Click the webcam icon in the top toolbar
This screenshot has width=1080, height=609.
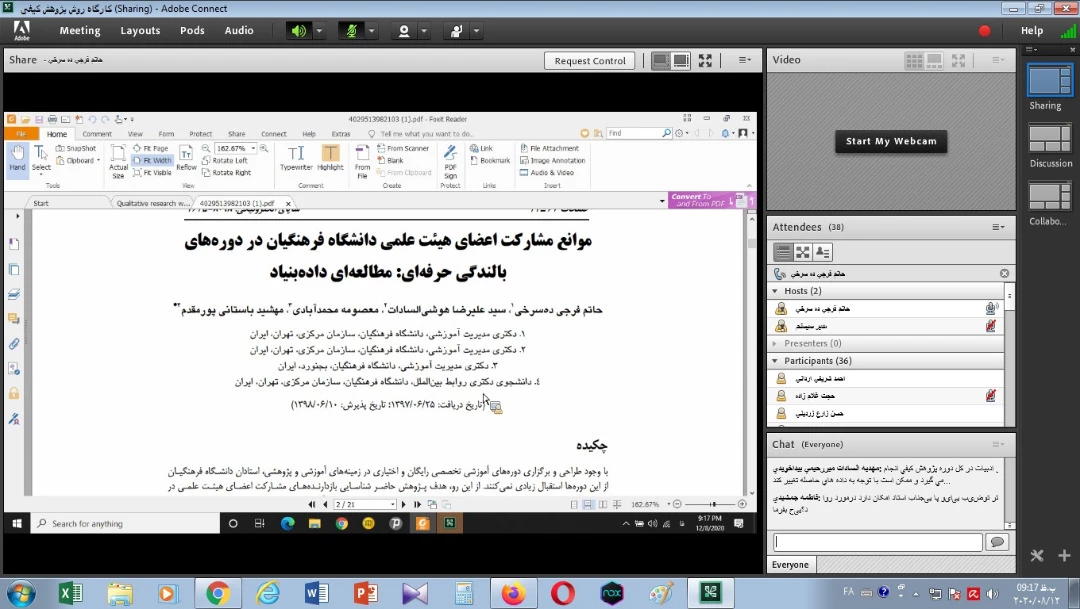coord(404,31)
